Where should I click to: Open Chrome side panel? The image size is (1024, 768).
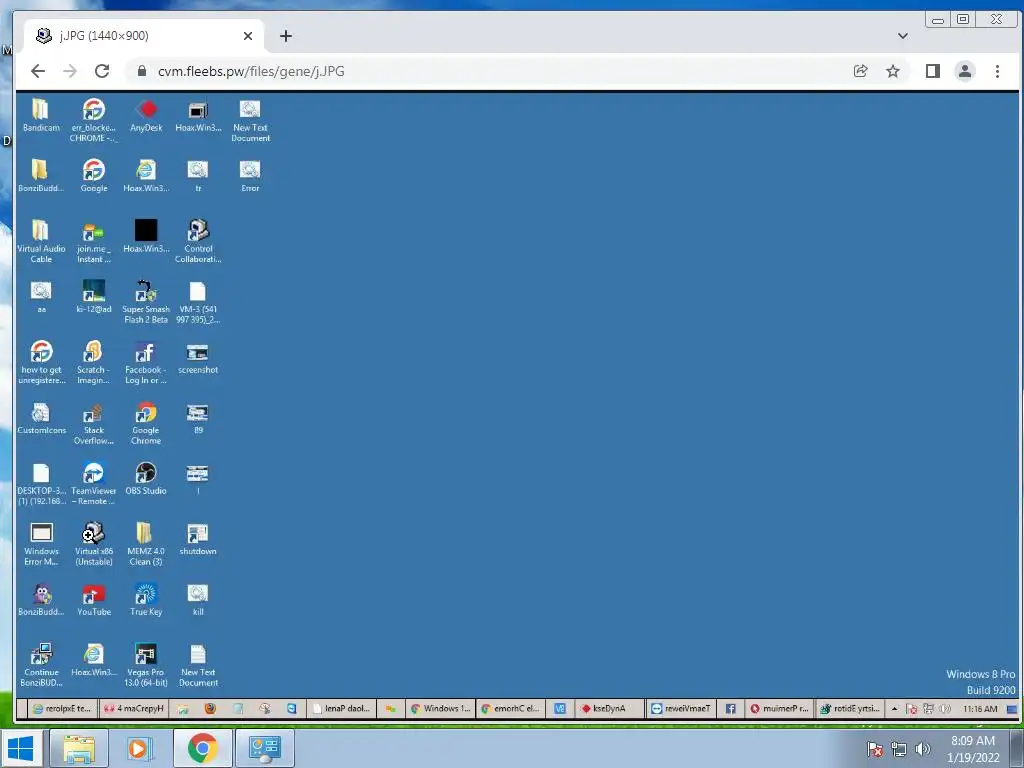pyautogui.click(x=933, y=71)
